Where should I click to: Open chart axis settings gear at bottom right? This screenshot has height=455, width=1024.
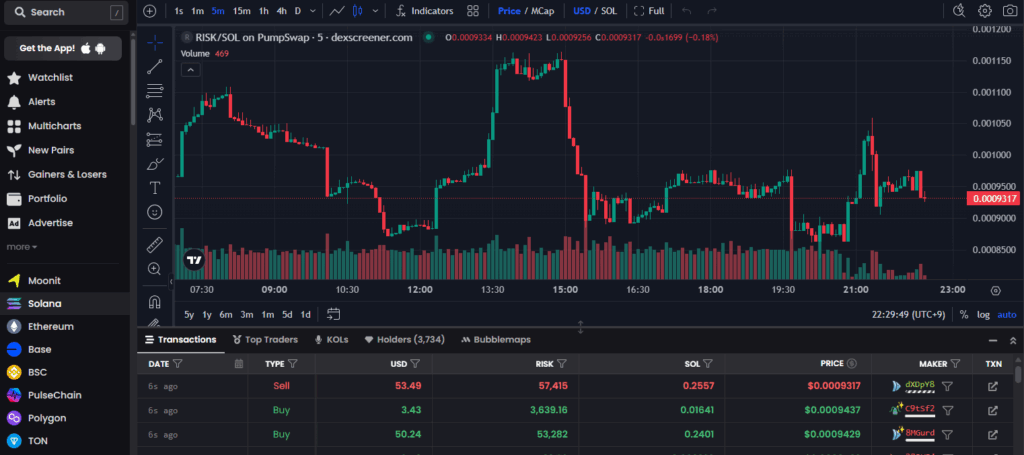point(995,290)
